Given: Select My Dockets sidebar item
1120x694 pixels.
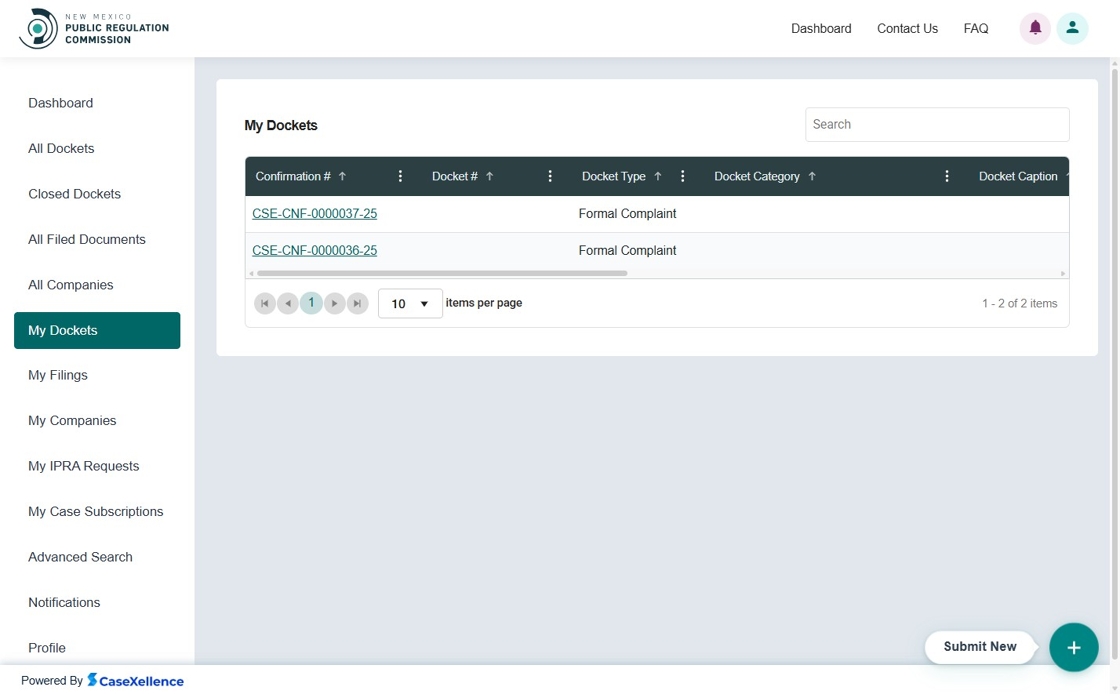Looking at the screenshot, I should [x=97, y=331].
